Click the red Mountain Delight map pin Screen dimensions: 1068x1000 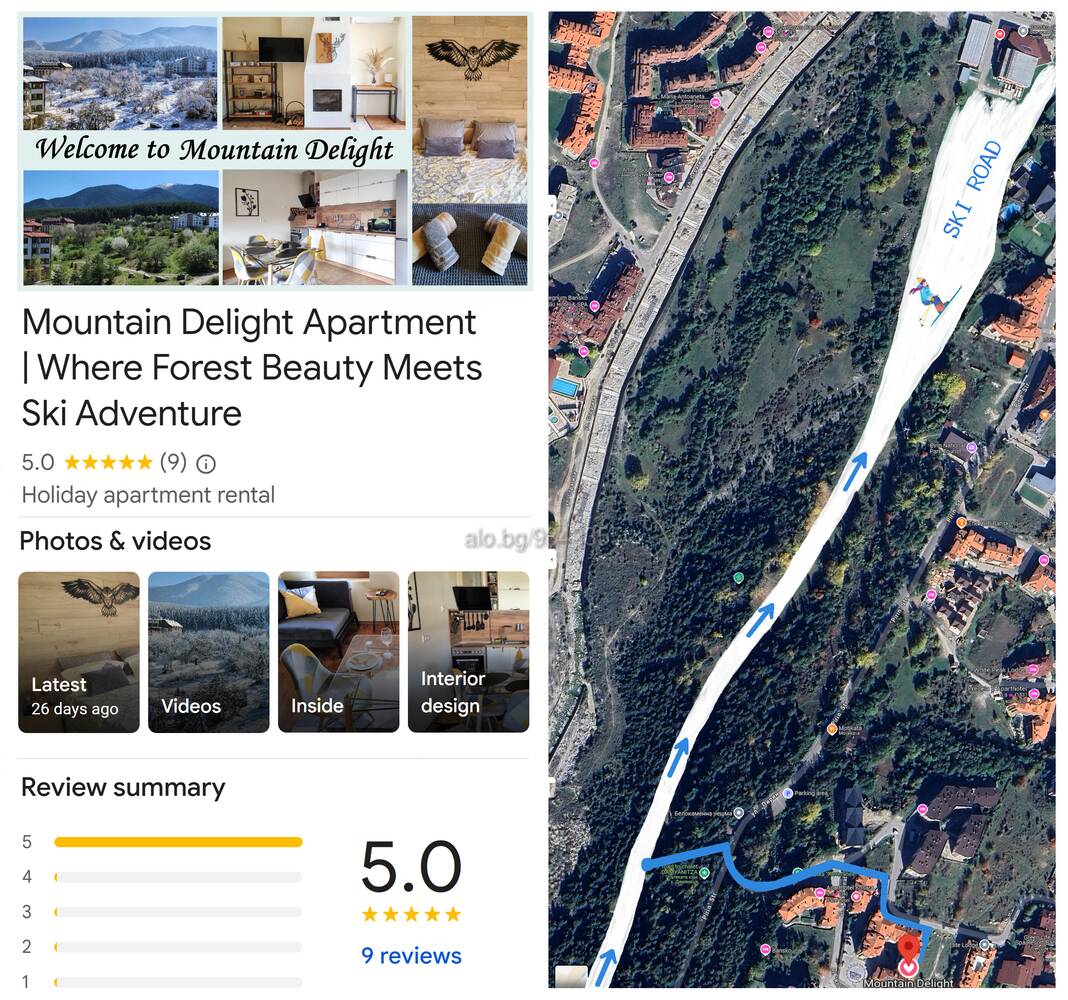908,948
